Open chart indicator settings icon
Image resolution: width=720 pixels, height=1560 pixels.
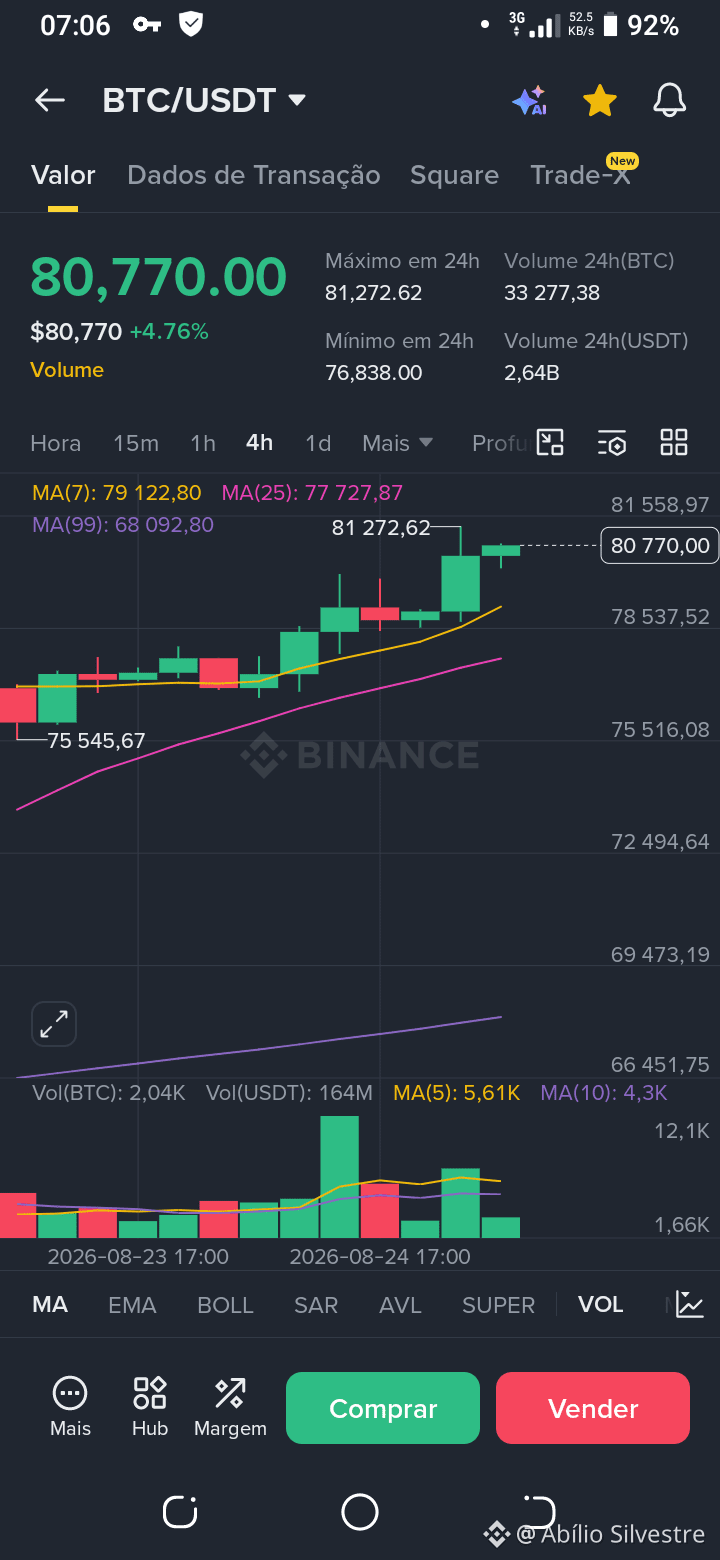(612, 442)
